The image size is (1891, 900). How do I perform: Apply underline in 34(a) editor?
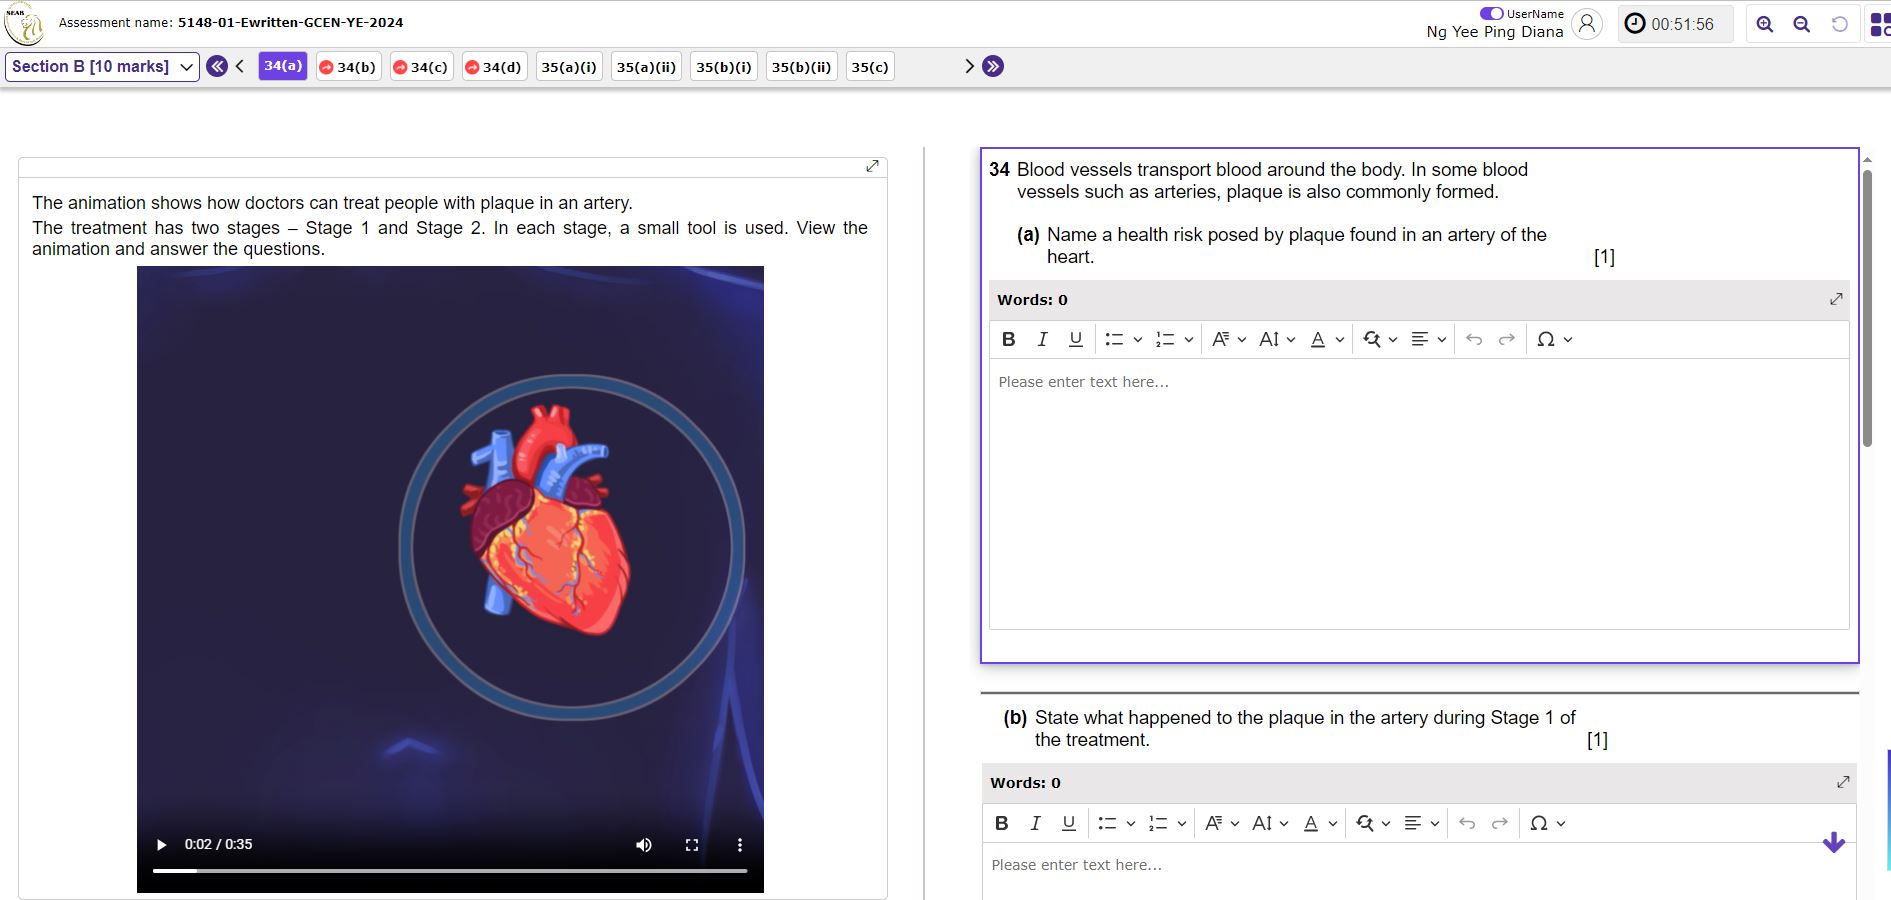(1076, 340)
